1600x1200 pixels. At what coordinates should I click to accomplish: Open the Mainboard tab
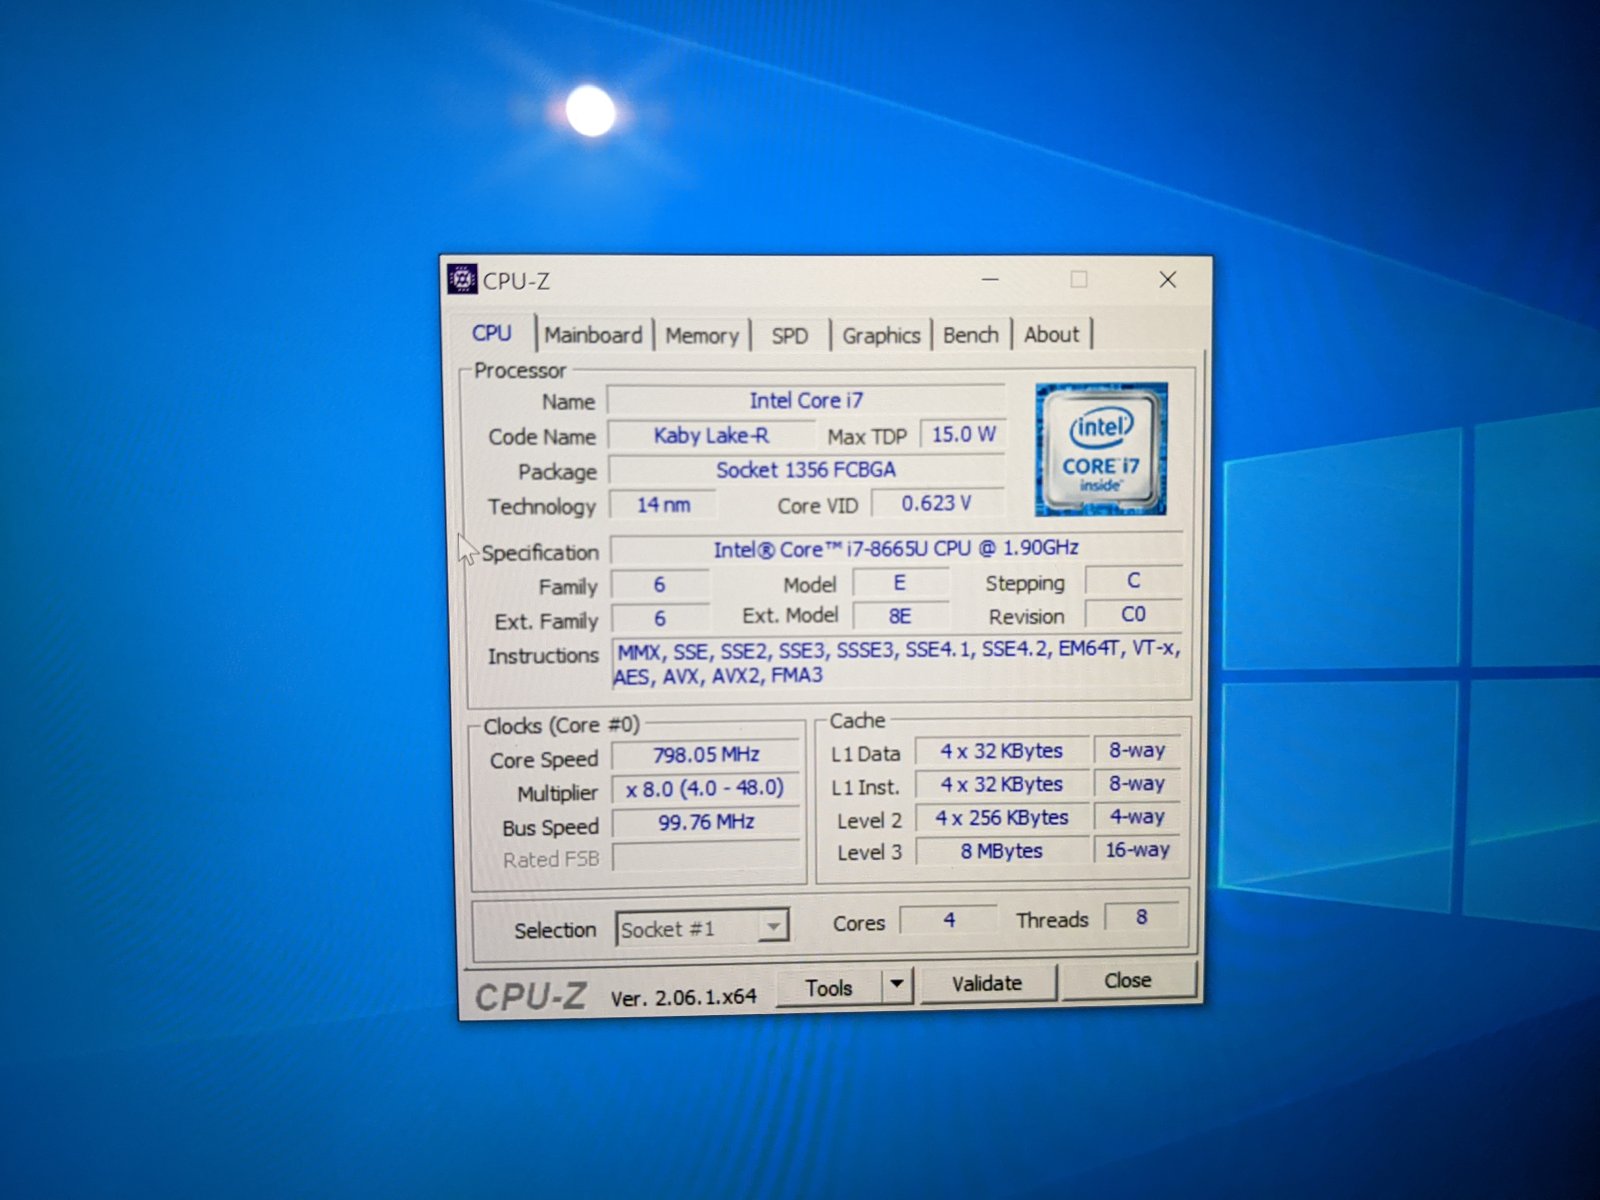(x=593, y=335)
